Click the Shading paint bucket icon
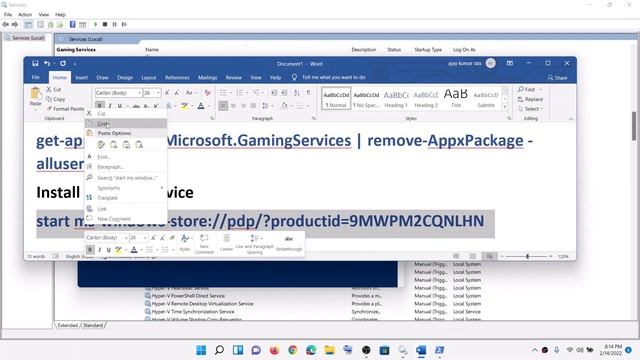Screen dimensions: 640x360 click(x=284, y=106)
